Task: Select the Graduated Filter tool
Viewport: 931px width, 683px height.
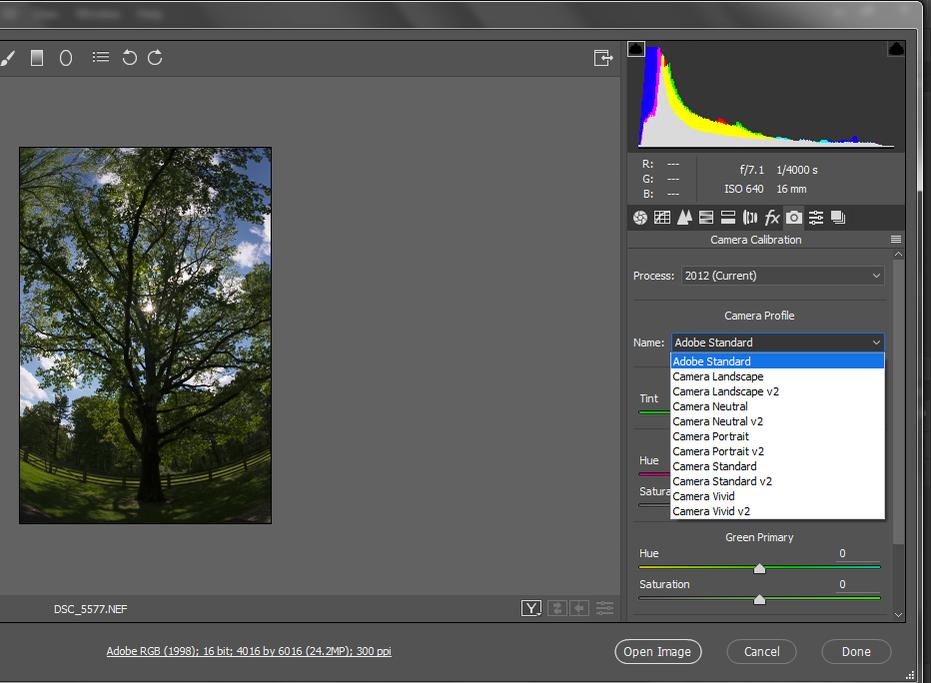Action: pos(37,58)
